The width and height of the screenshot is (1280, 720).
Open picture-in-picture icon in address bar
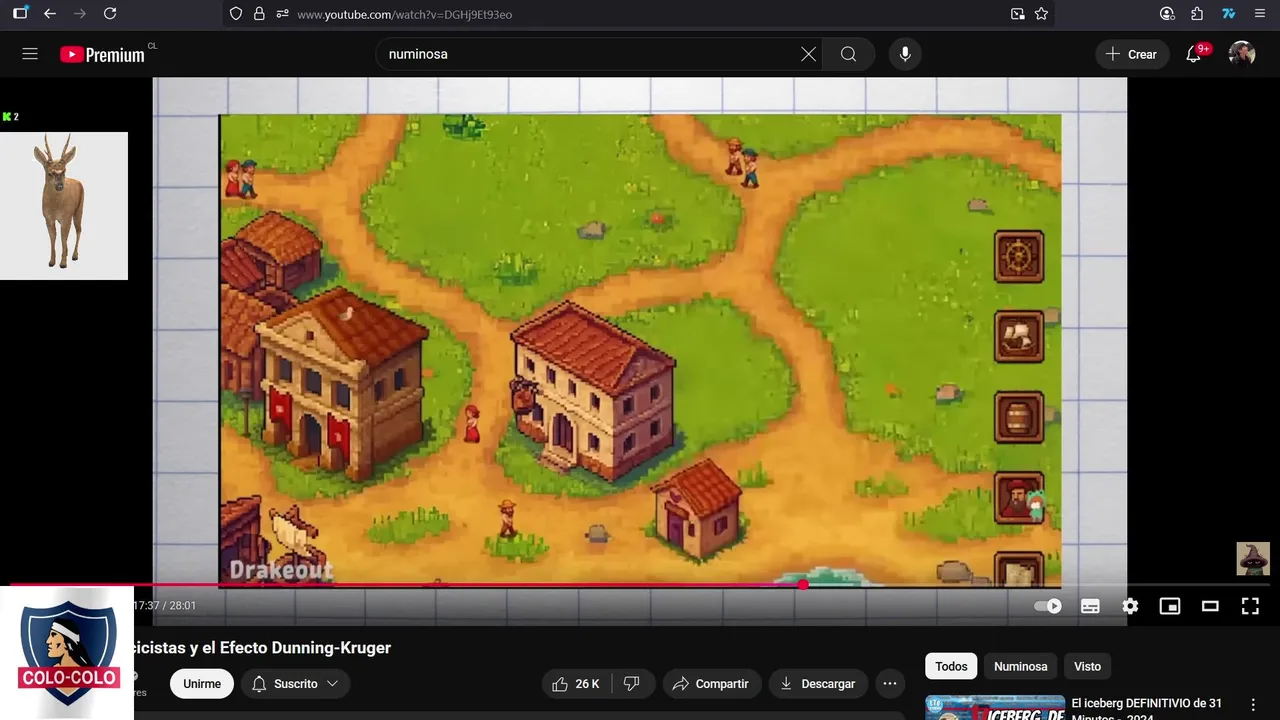tap(1017, 14)
